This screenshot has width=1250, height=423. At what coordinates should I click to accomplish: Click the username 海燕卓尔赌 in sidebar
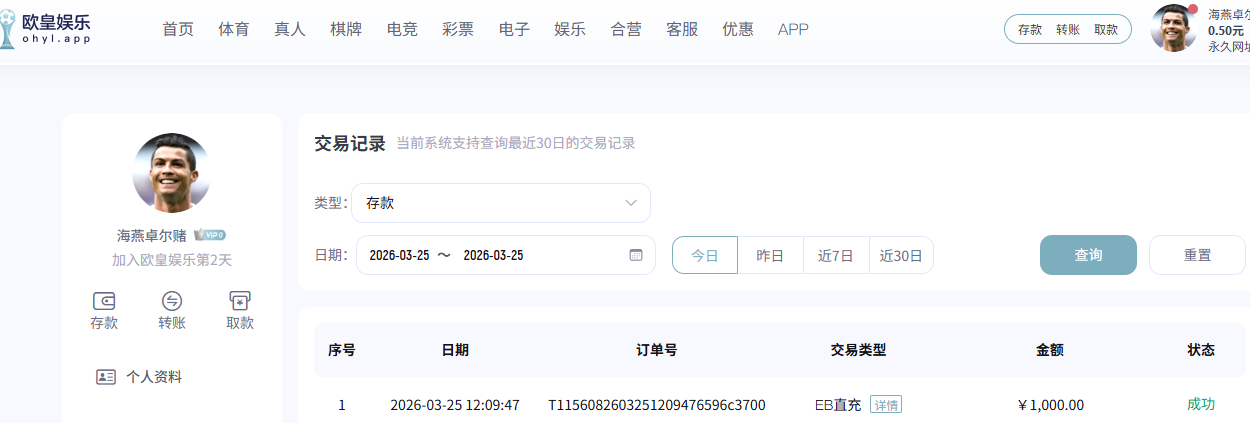[152, 236]
